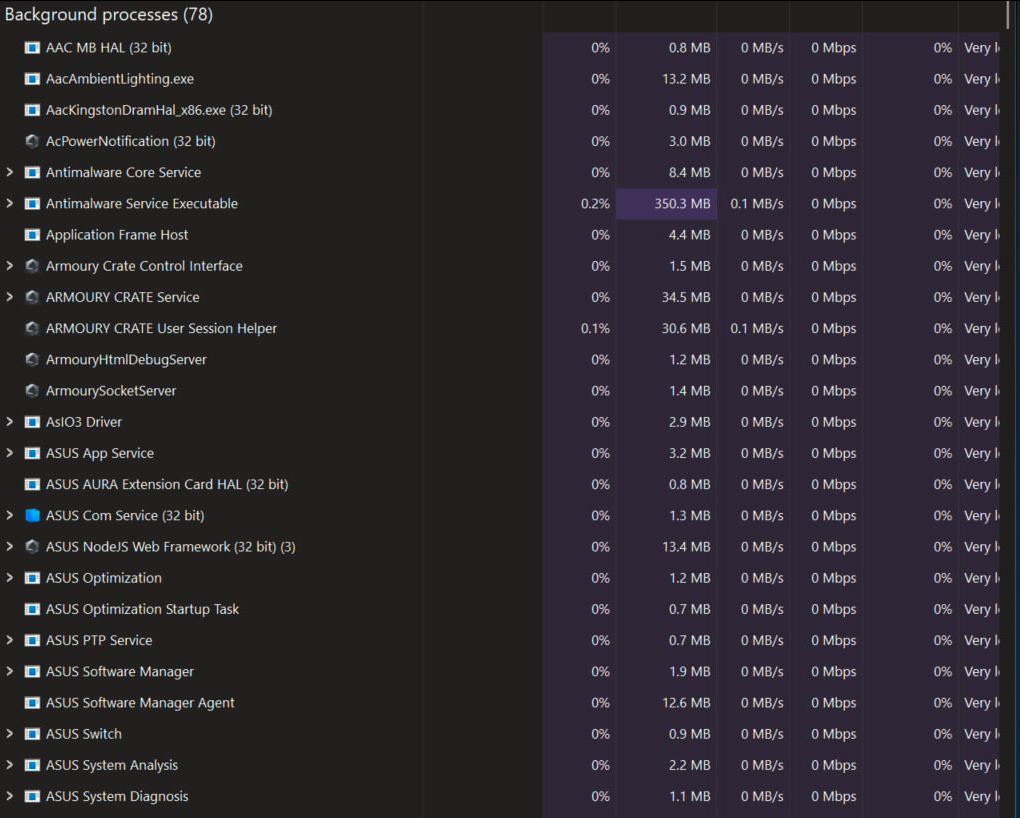Select the ArmourySocketServer process name
1020x818 pixels.
click(x=111, y=391)
